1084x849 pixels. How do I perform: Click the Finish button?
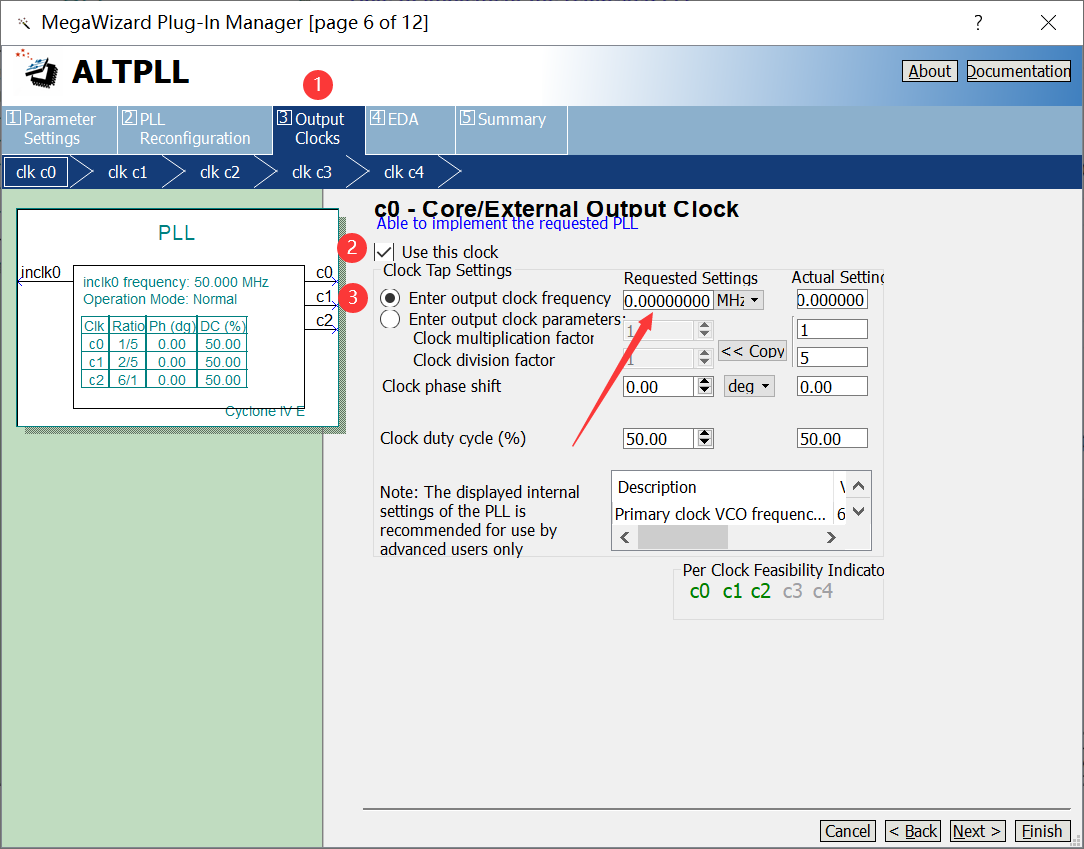(x=1042, y=831)
